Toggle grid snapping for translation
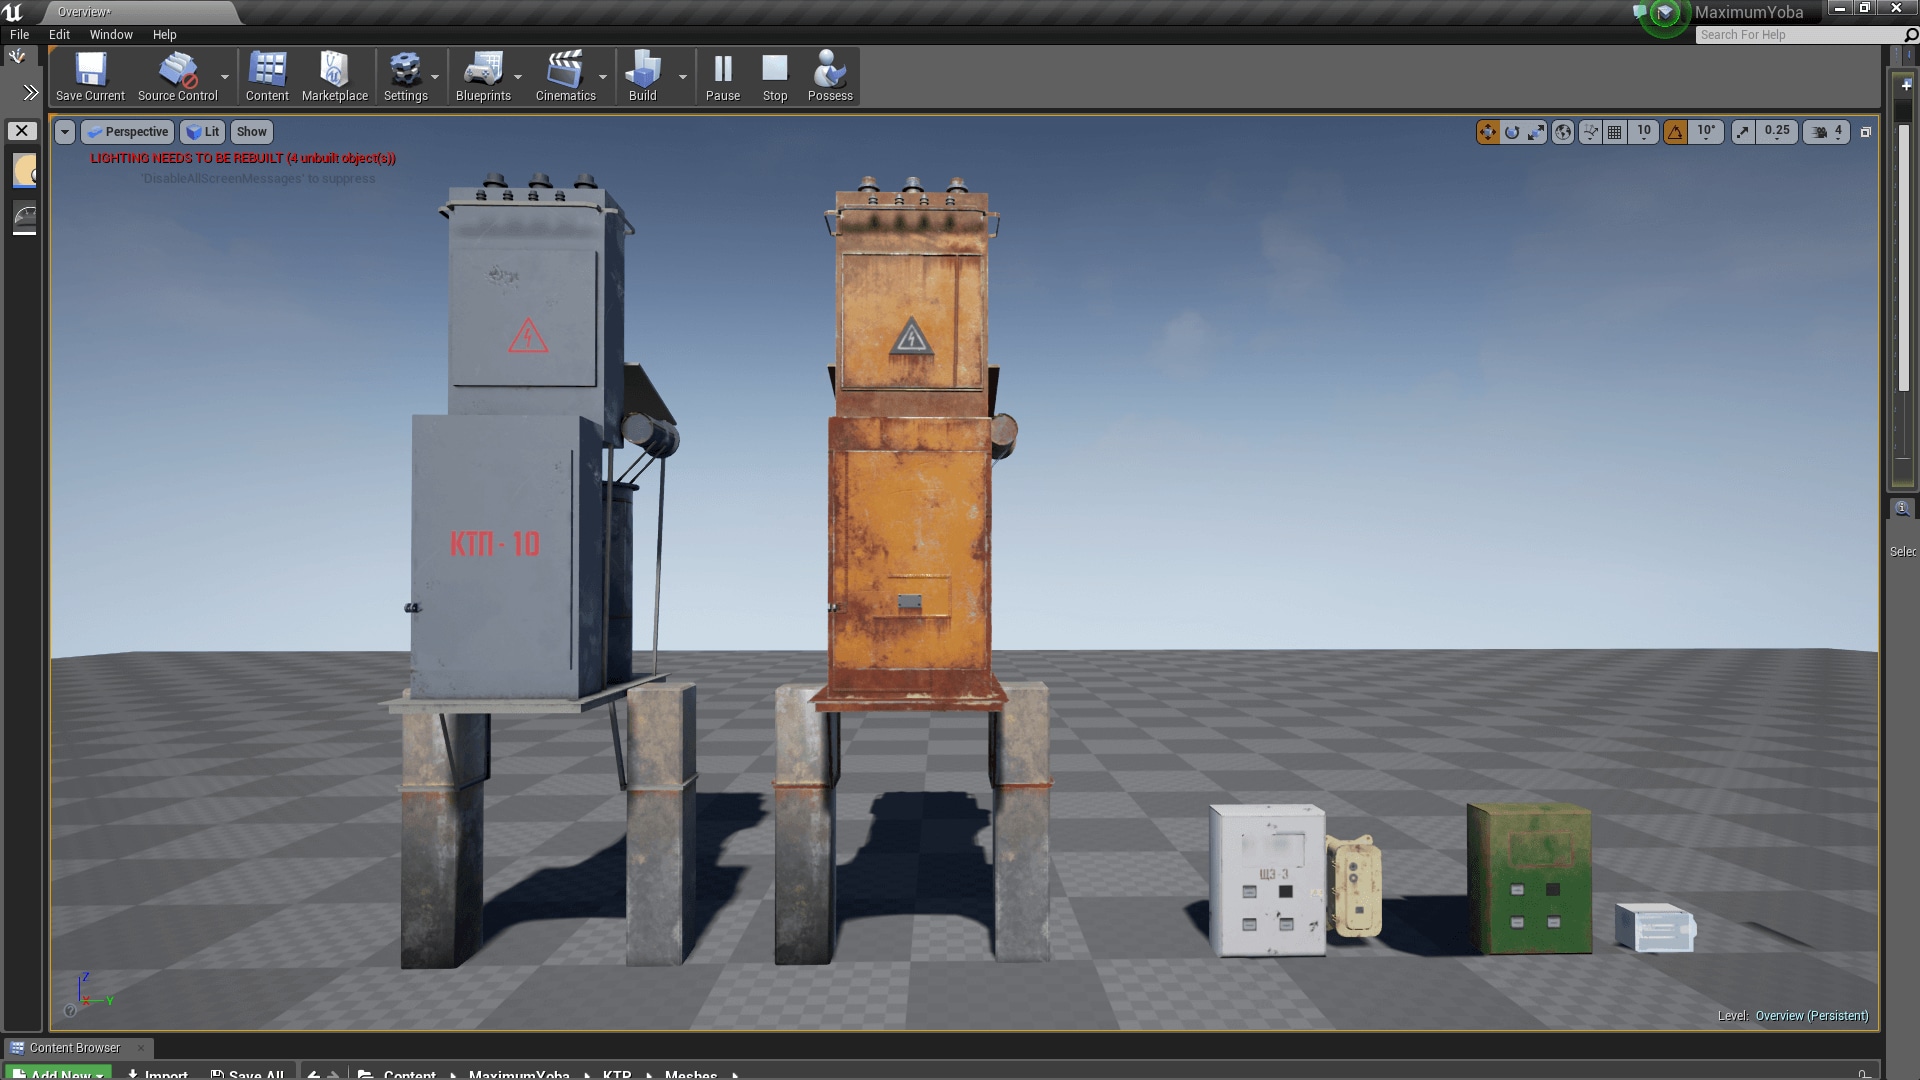Viewport: 1920px width, 1080px height. [1615, 132]
